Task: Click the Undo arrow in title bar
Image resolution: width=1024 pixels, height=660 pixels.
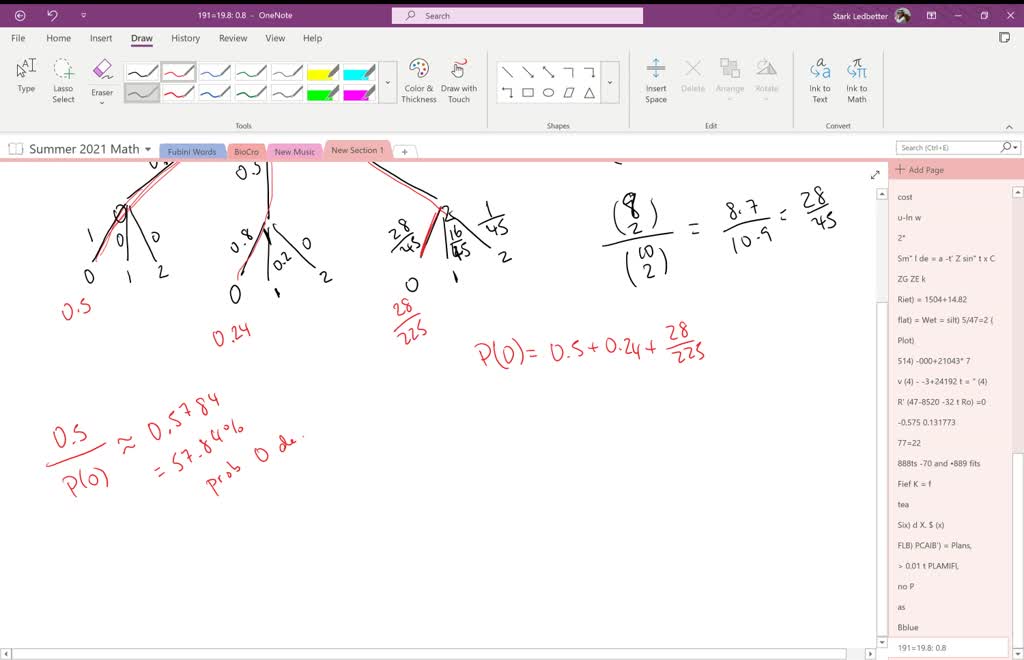Action: tap(52, 16)
